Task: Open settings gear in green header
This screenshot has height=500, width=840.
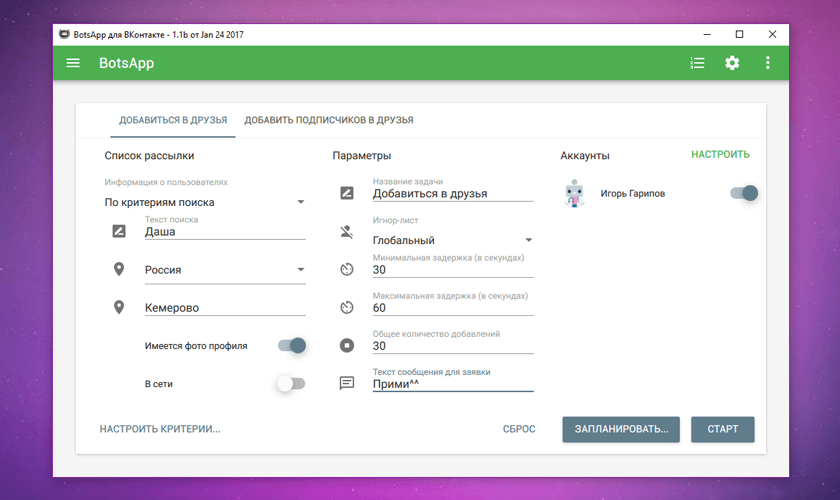Action: (732, 63)
